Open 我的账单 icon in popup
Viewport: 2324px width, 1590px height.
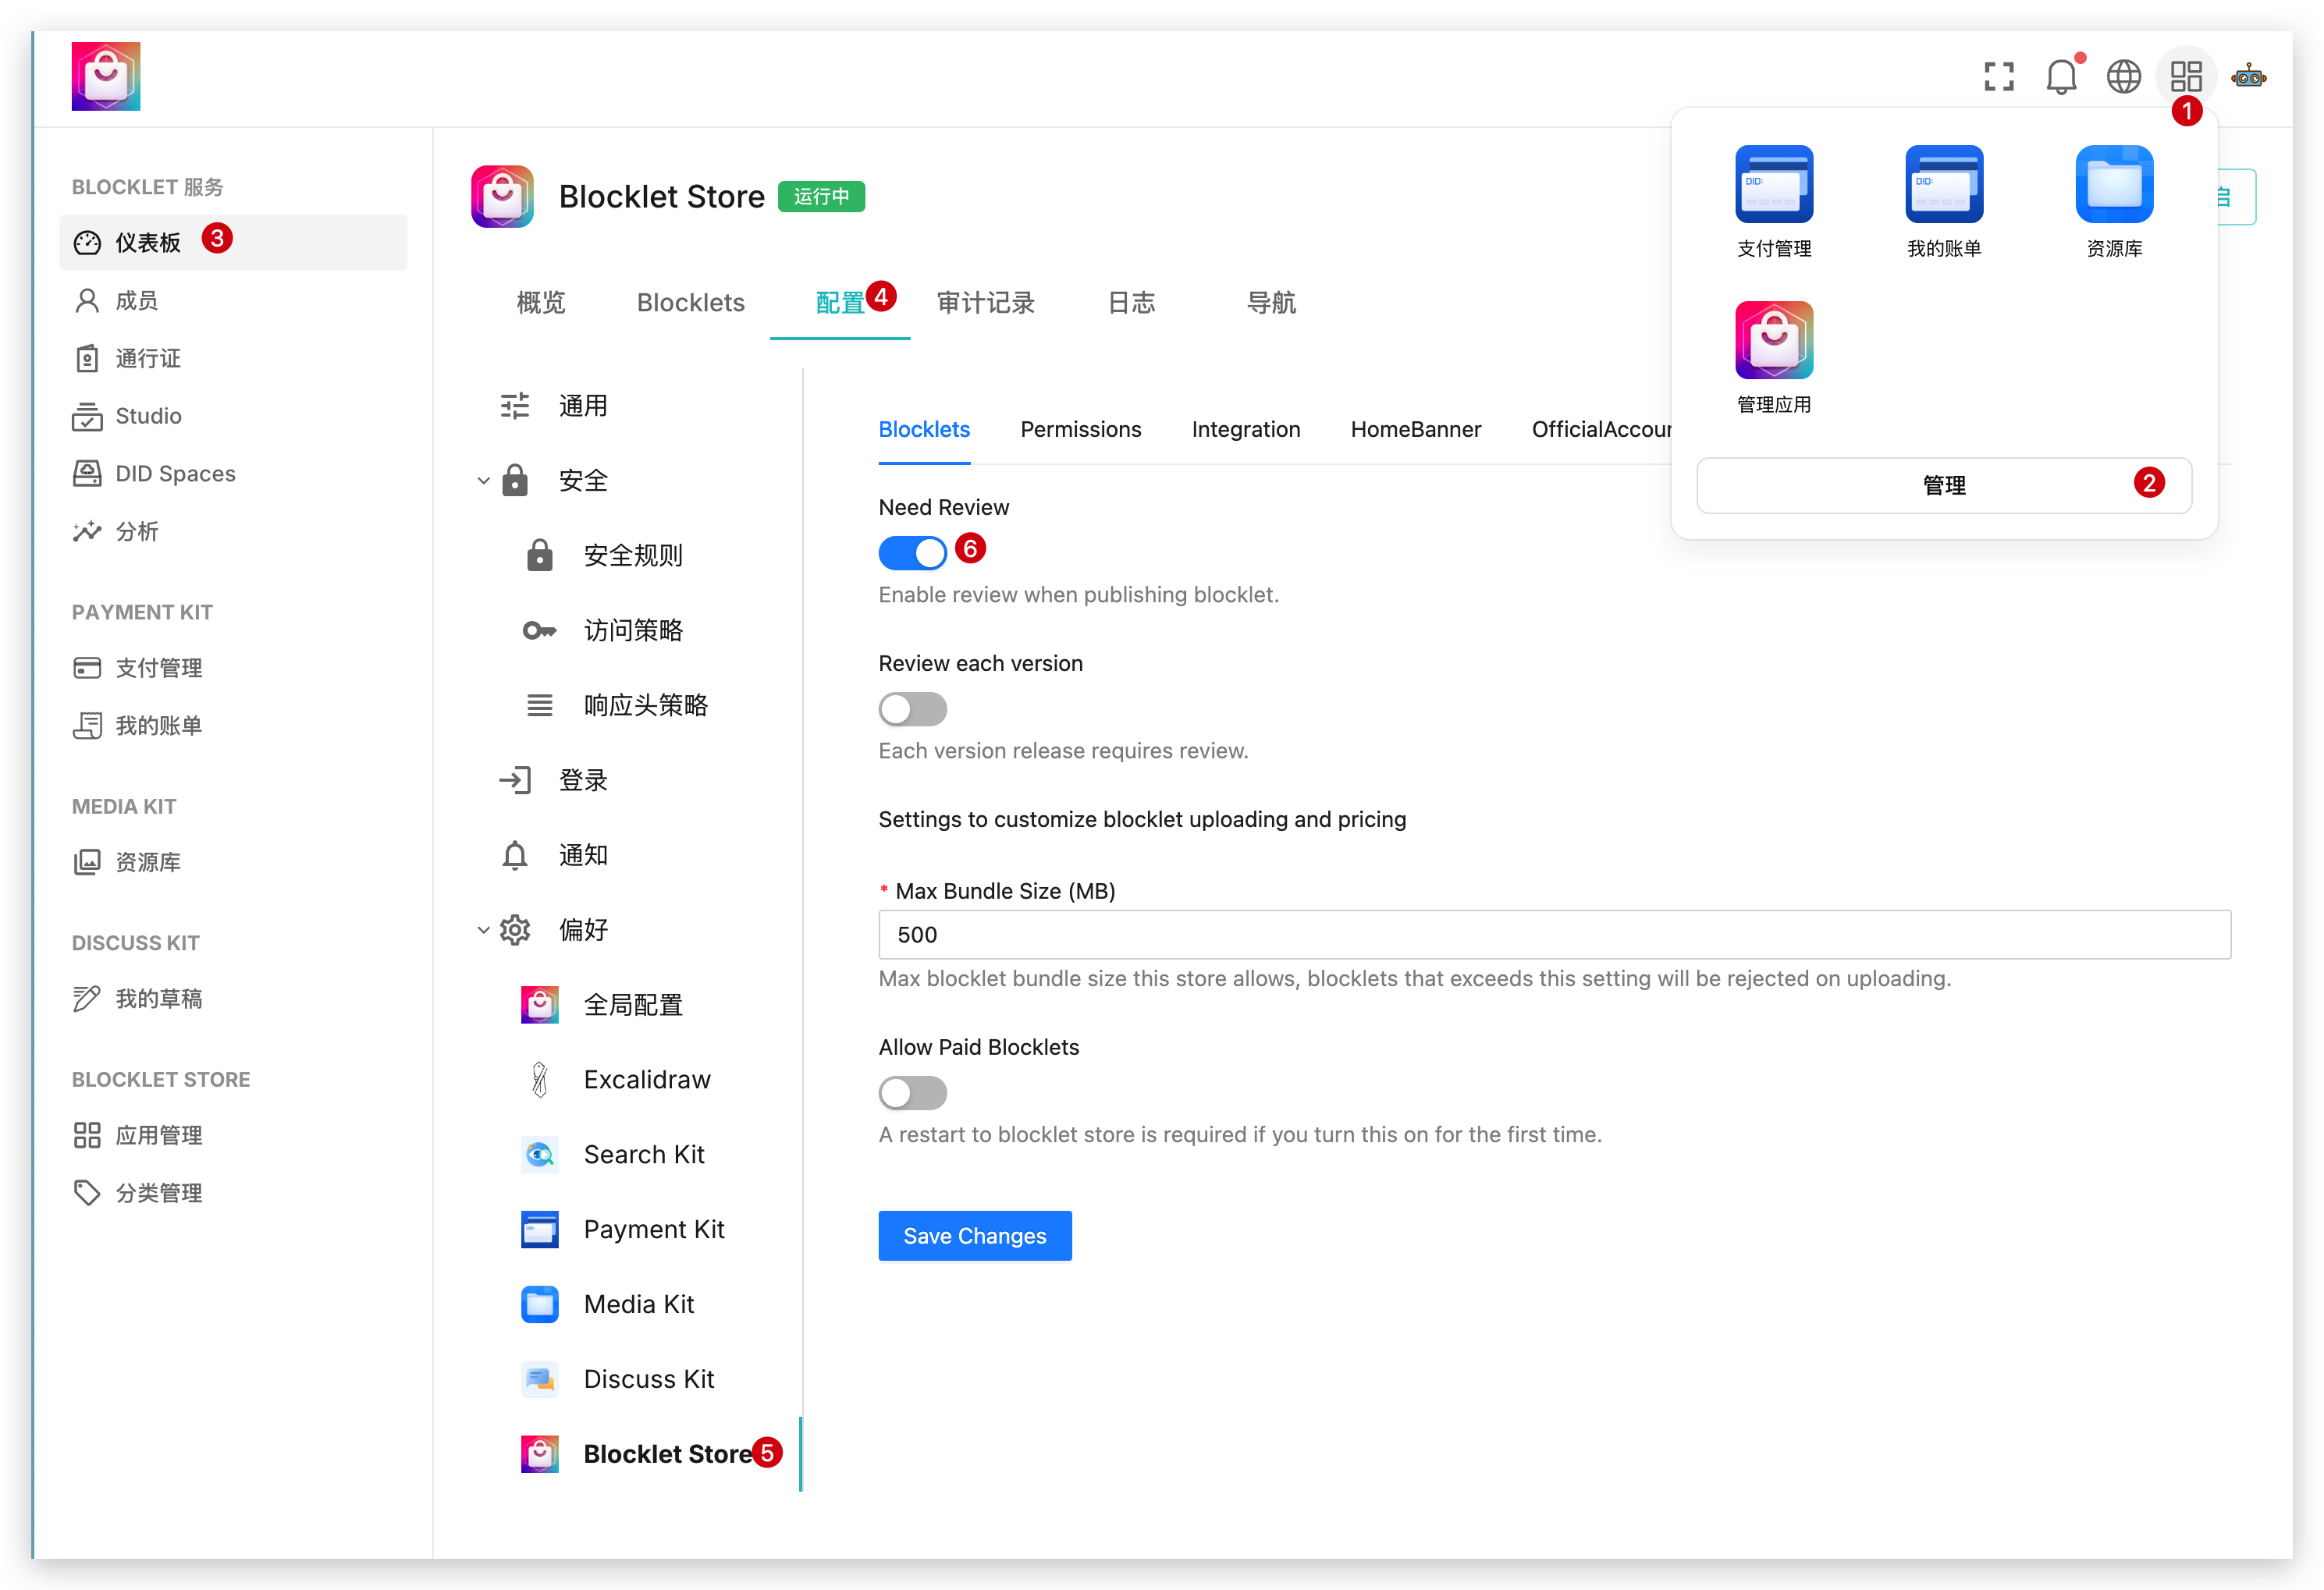click(x=1943, y=185)
